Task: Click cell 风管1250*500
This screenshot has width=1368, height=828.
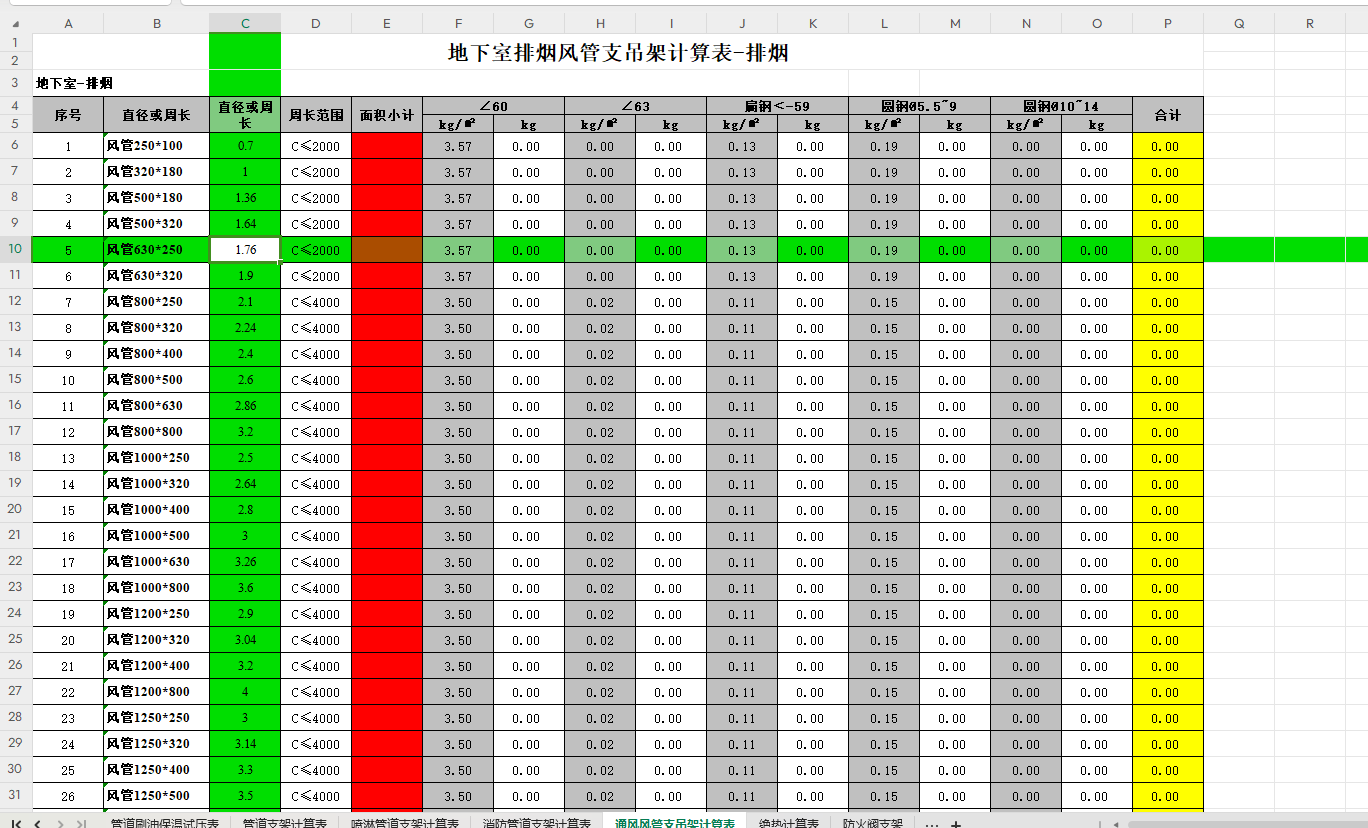Action: [156, 796]
